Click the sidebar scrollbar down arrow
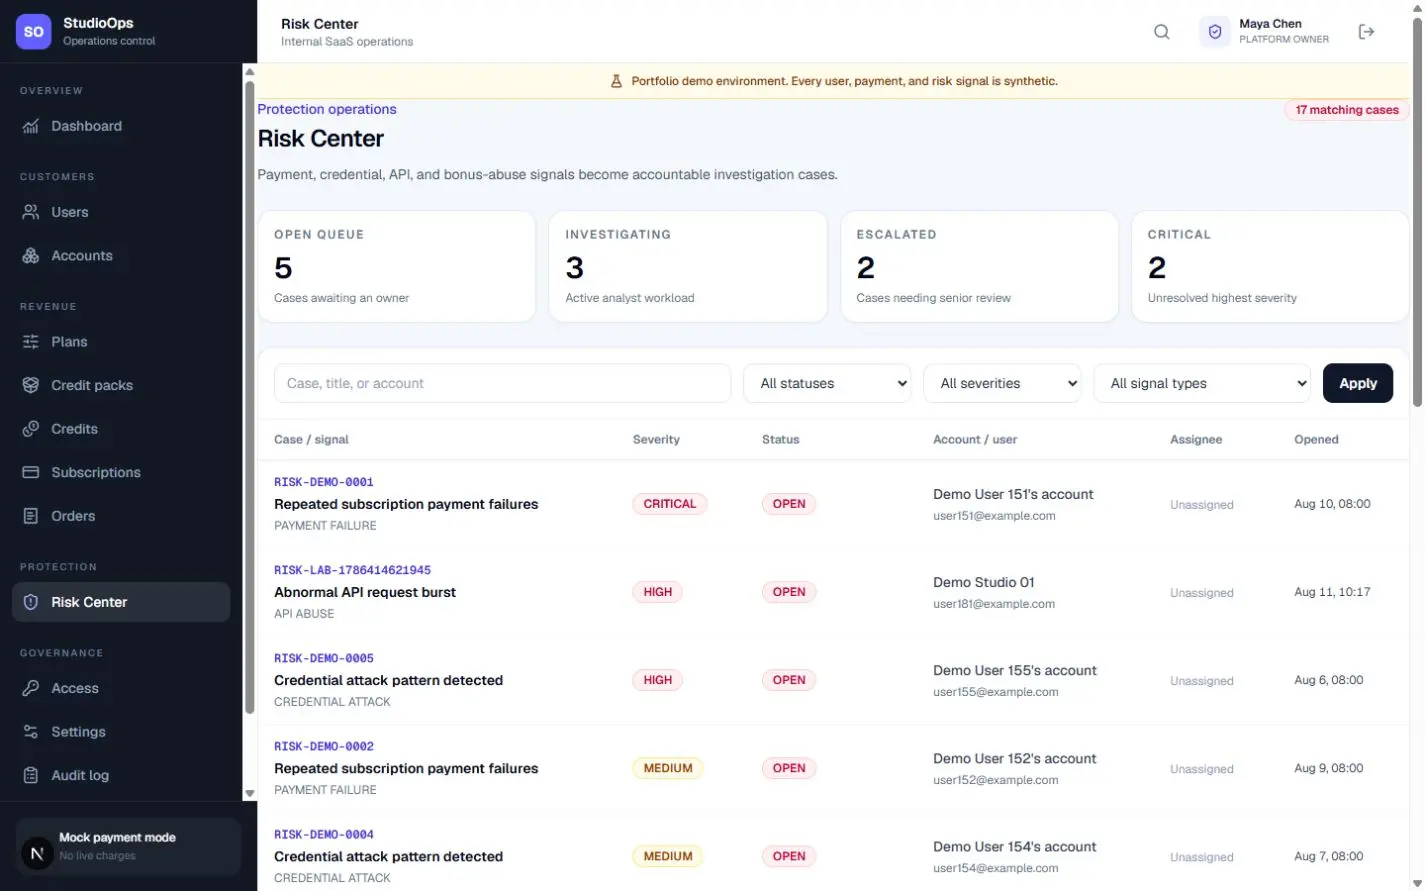Viewport: 1425px width, 891px height. [250, 794]
